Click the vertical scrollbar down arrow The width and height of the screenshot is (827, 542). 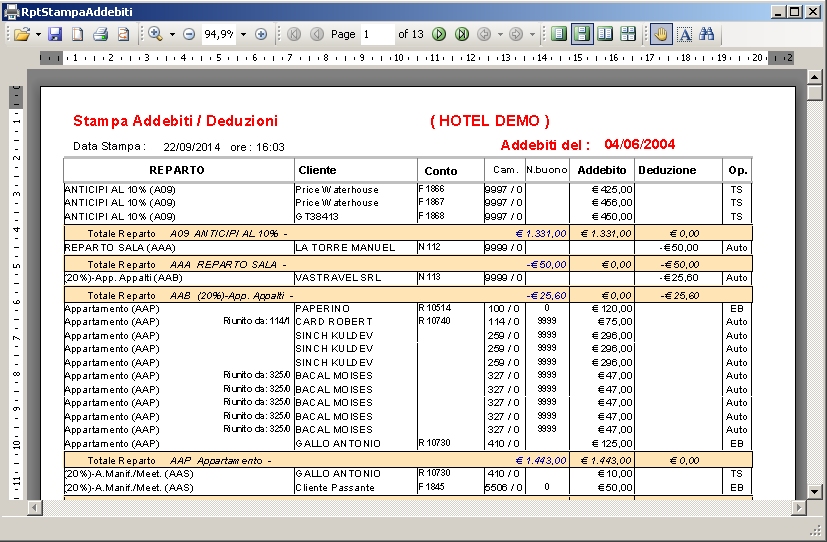click(x=814, y=491)
